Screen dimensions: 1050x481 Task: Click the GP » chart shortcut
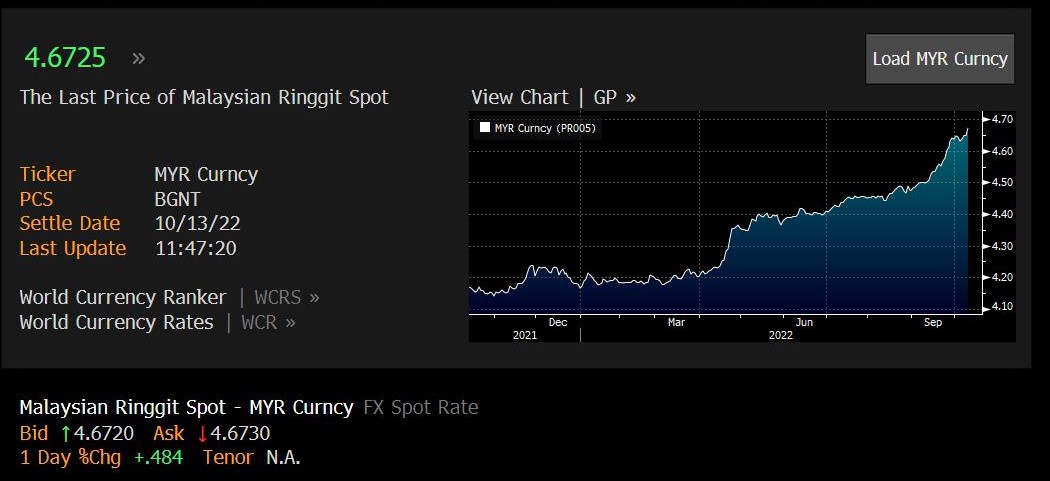tap(614, 97)
